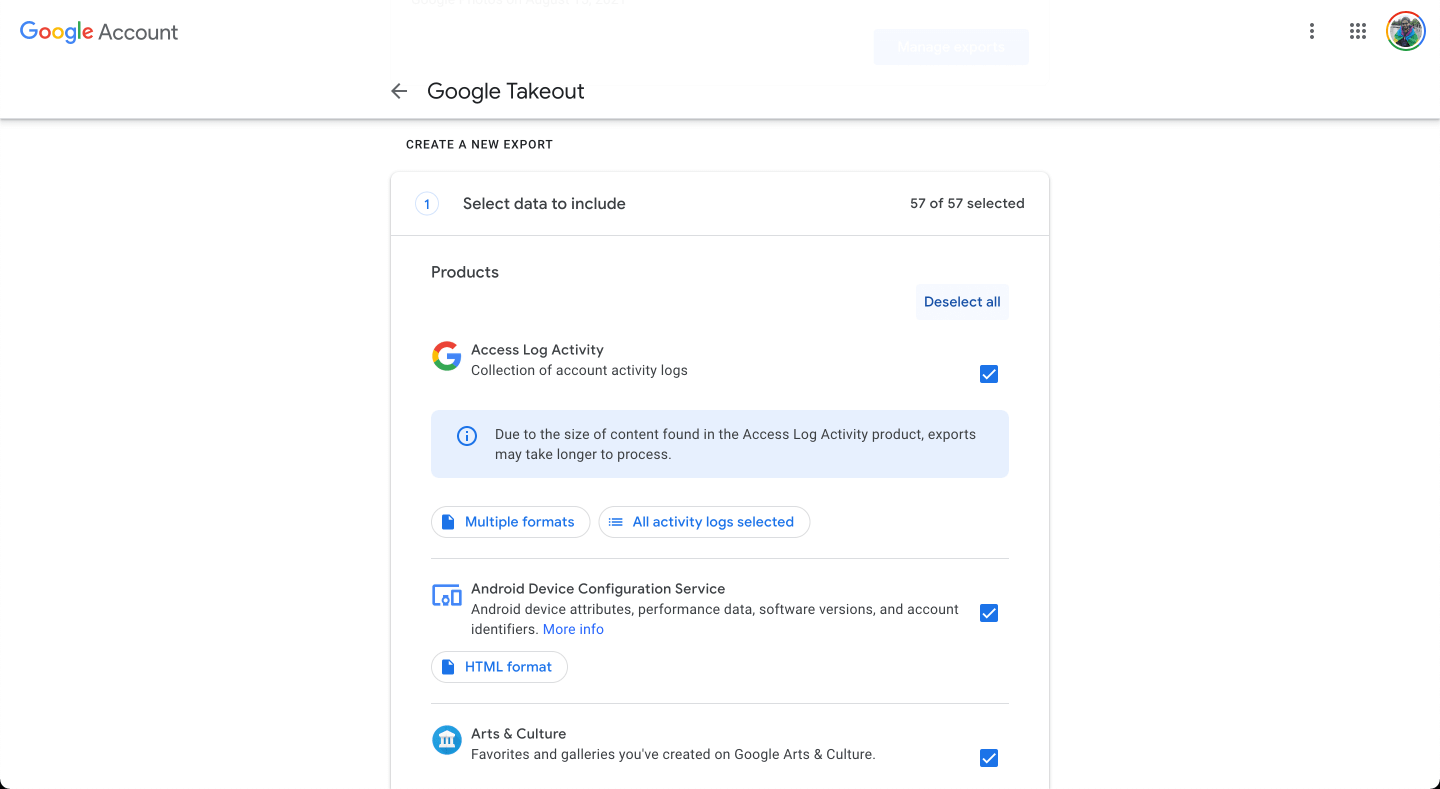Click the Deselect all button
Image resolution: width=1440 pixels, height=789 pixels.
[961, 301]
